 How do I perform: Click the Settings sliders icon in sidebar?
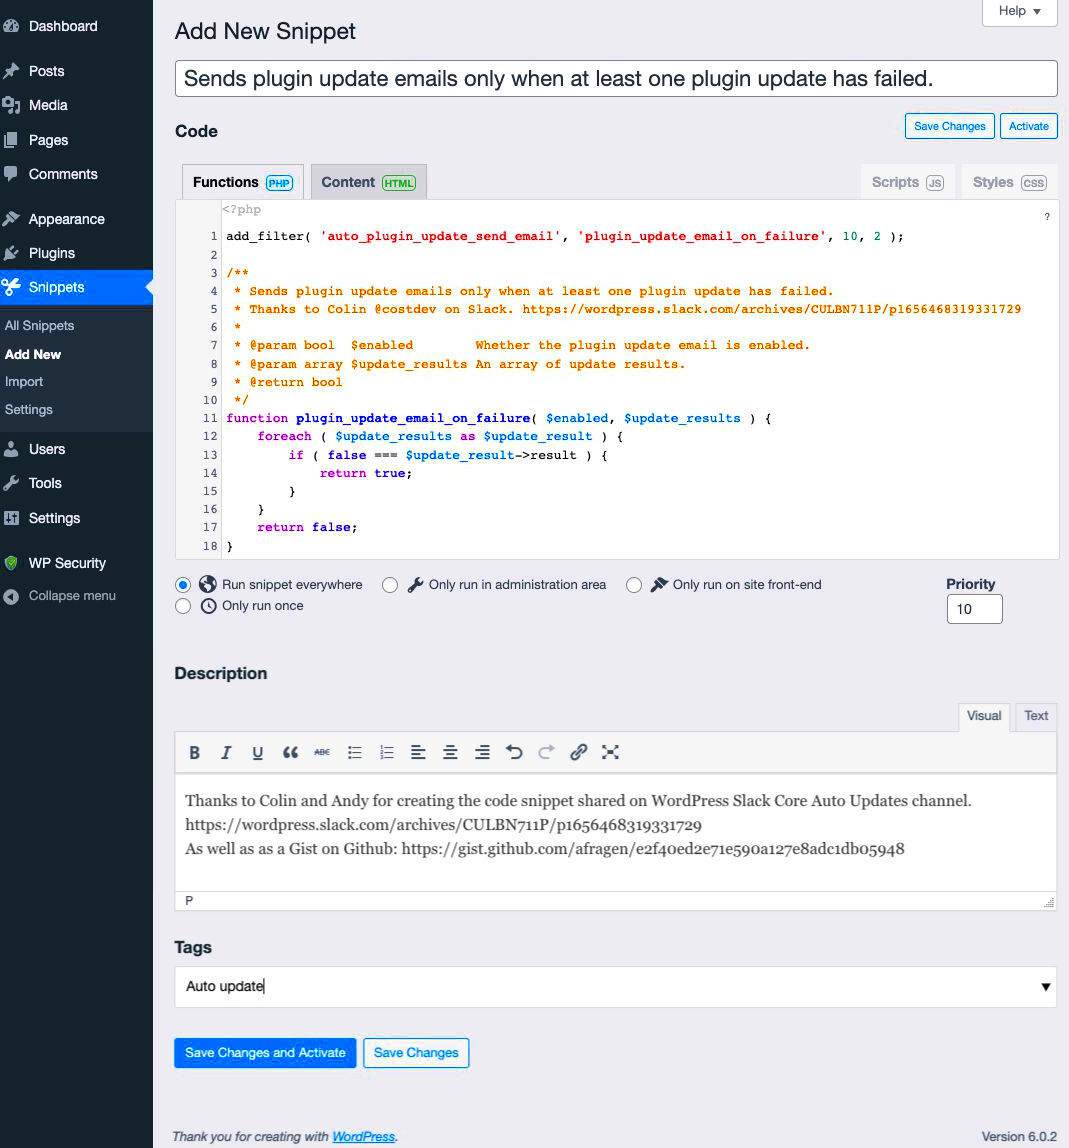click(x=11, y=518)
